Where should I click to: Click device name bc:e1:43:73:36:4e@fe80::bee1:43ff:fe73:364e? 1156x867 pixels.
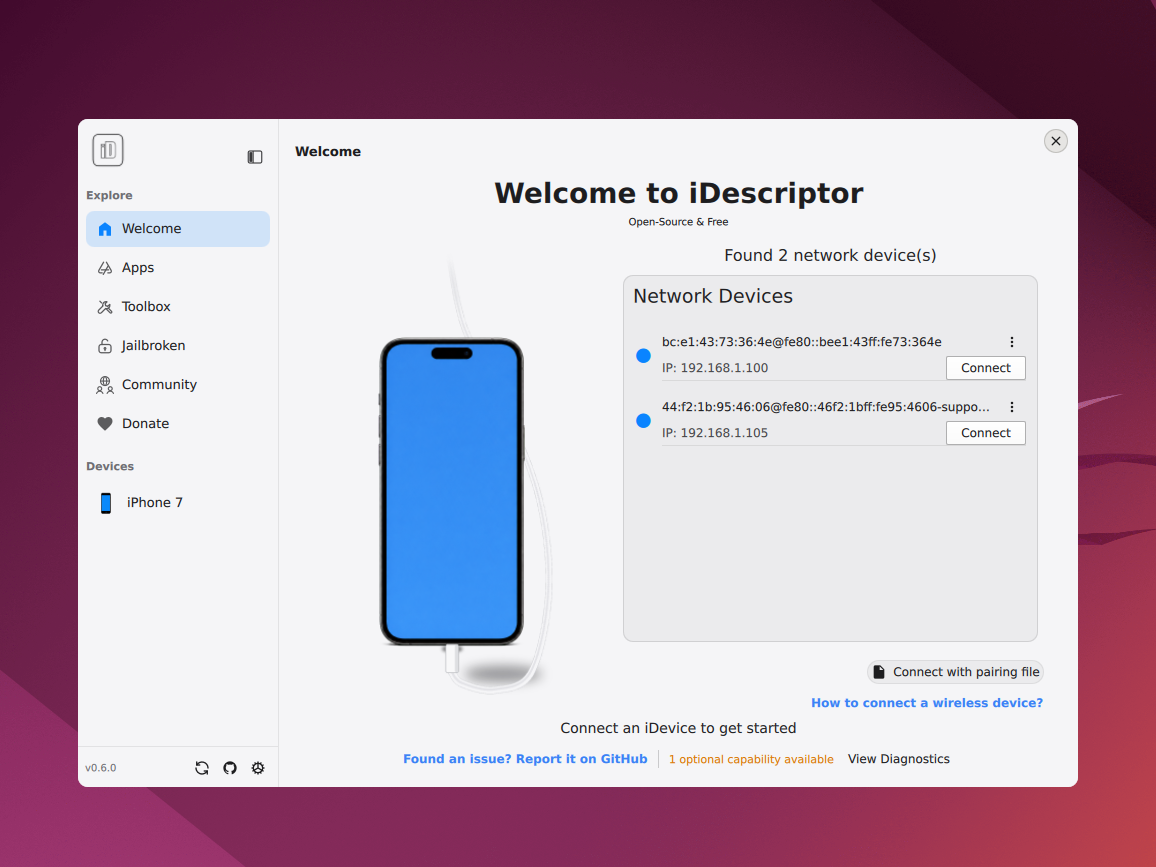(801, 342)
